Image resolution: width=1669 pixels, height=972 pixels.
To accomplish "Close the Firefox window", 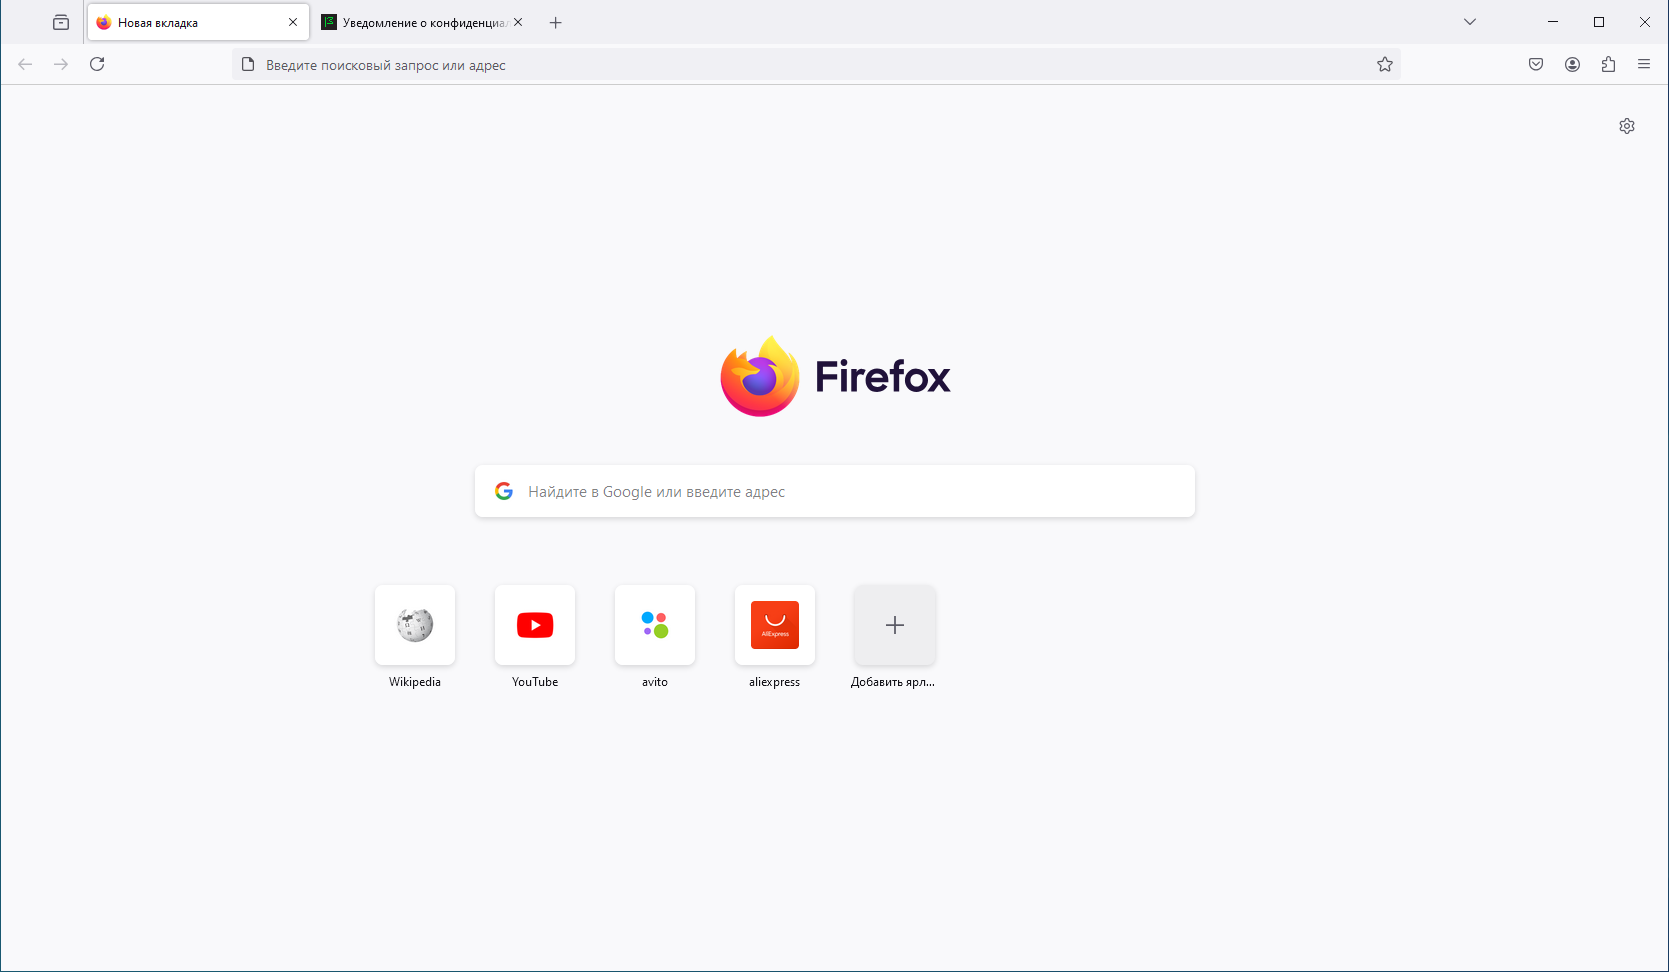I will (1645, 22).
